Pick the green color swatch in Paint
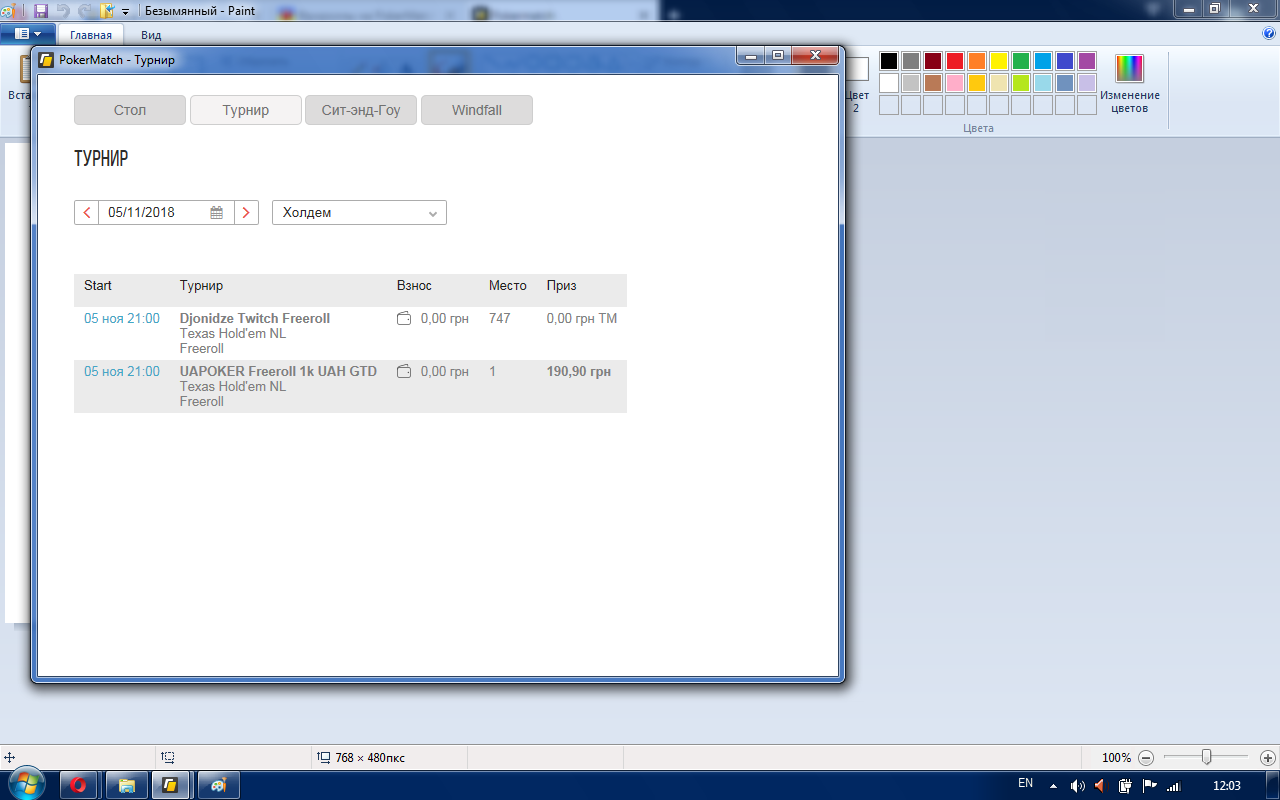Image resolution: width=1280 pixels, height=800 pixels. coord(1021,61)
